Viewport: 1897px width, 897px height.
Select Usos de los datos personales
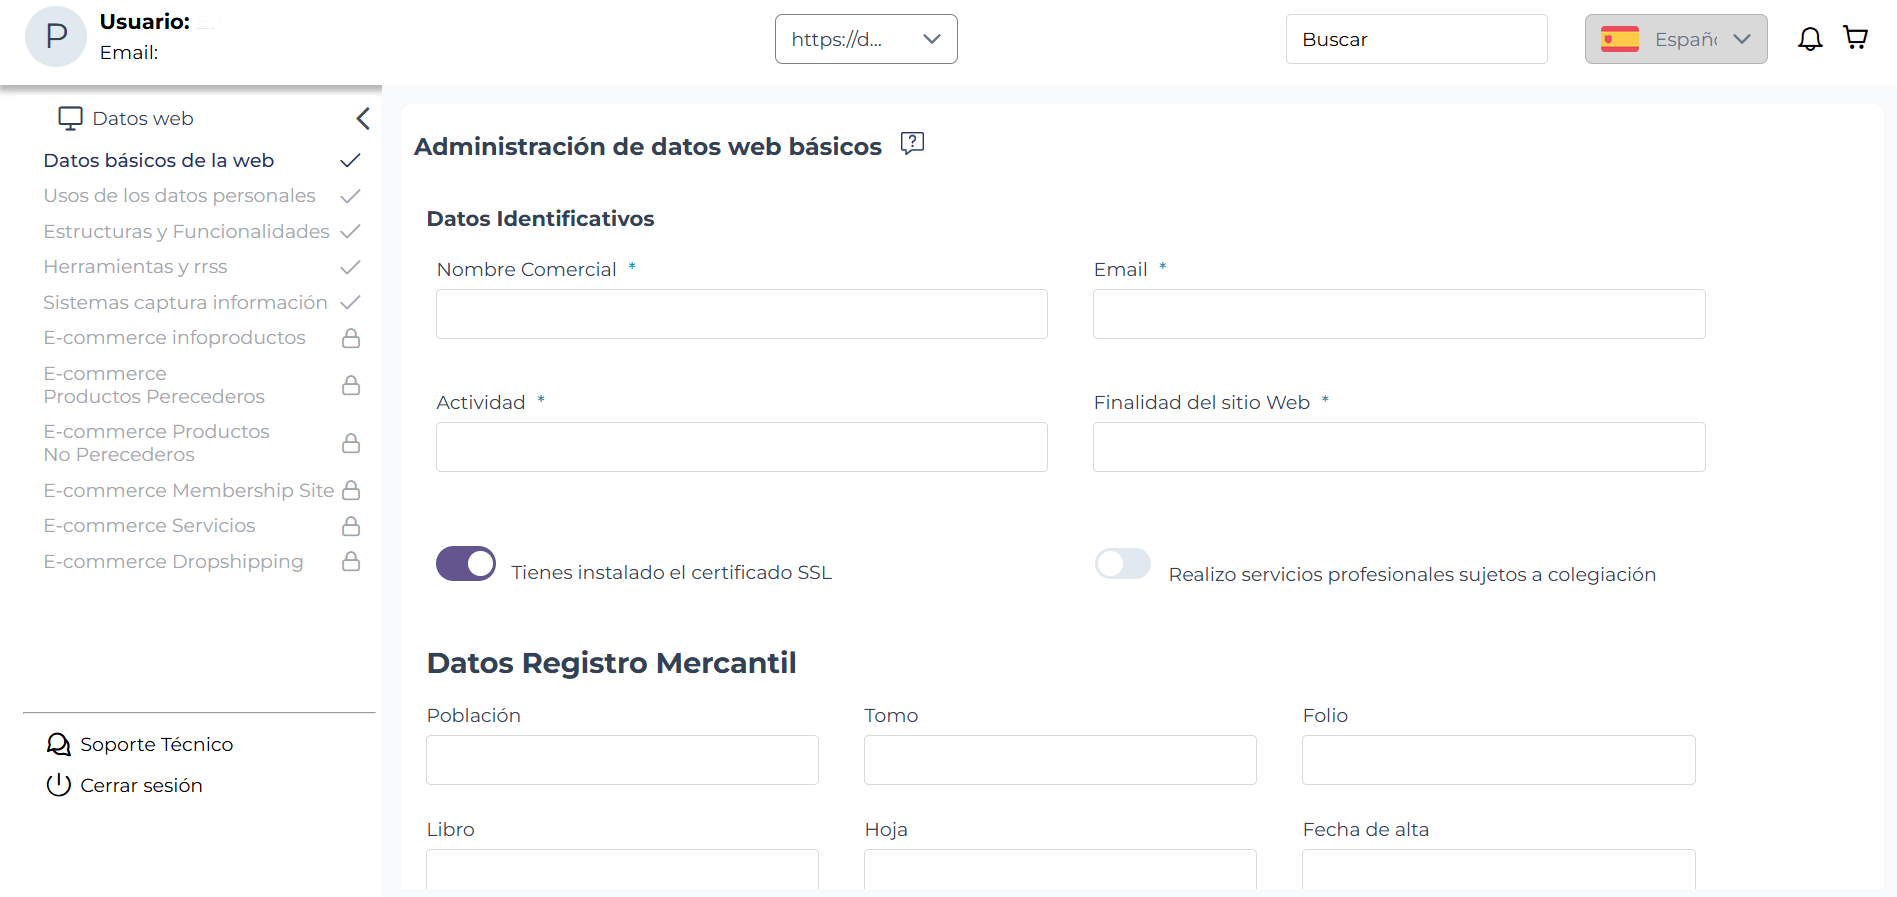[x=180, y=196]
